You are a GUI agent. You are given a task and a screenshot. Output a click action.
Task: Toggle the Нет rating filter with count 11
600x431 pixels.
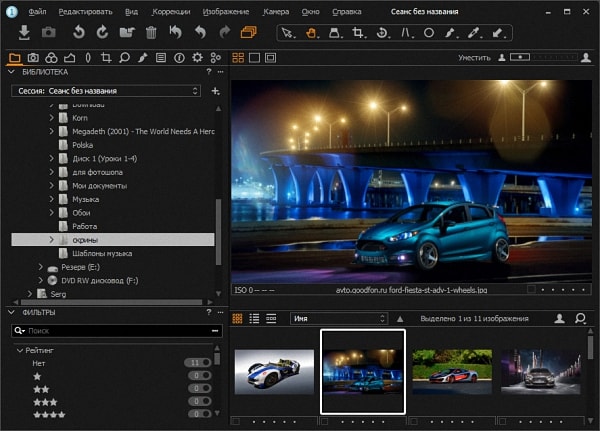(198, 362)
